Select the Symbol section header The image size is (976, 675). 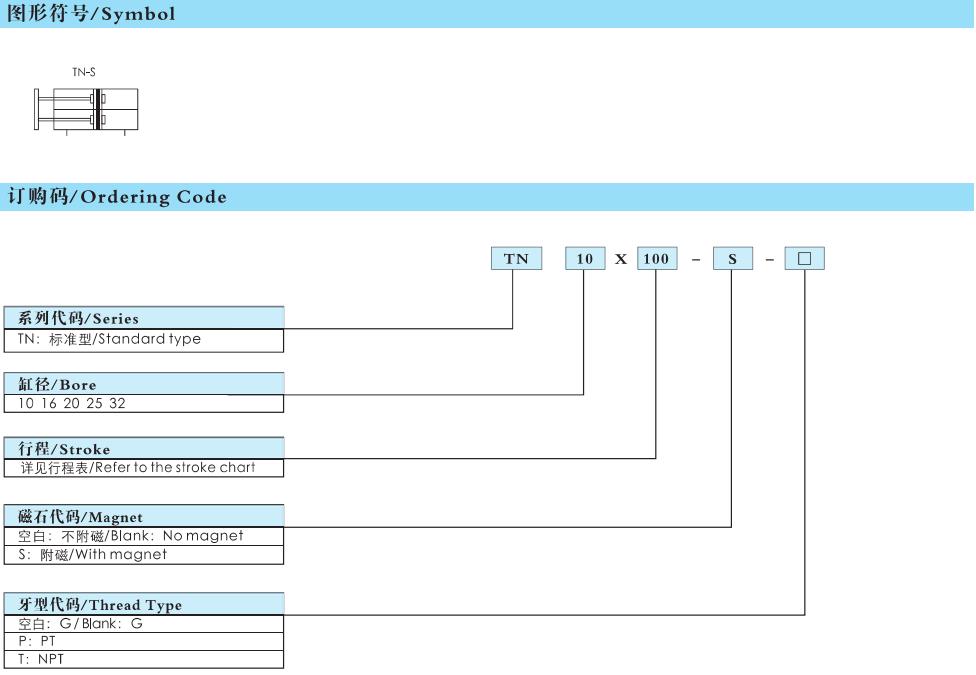click(x=92, y=14)
